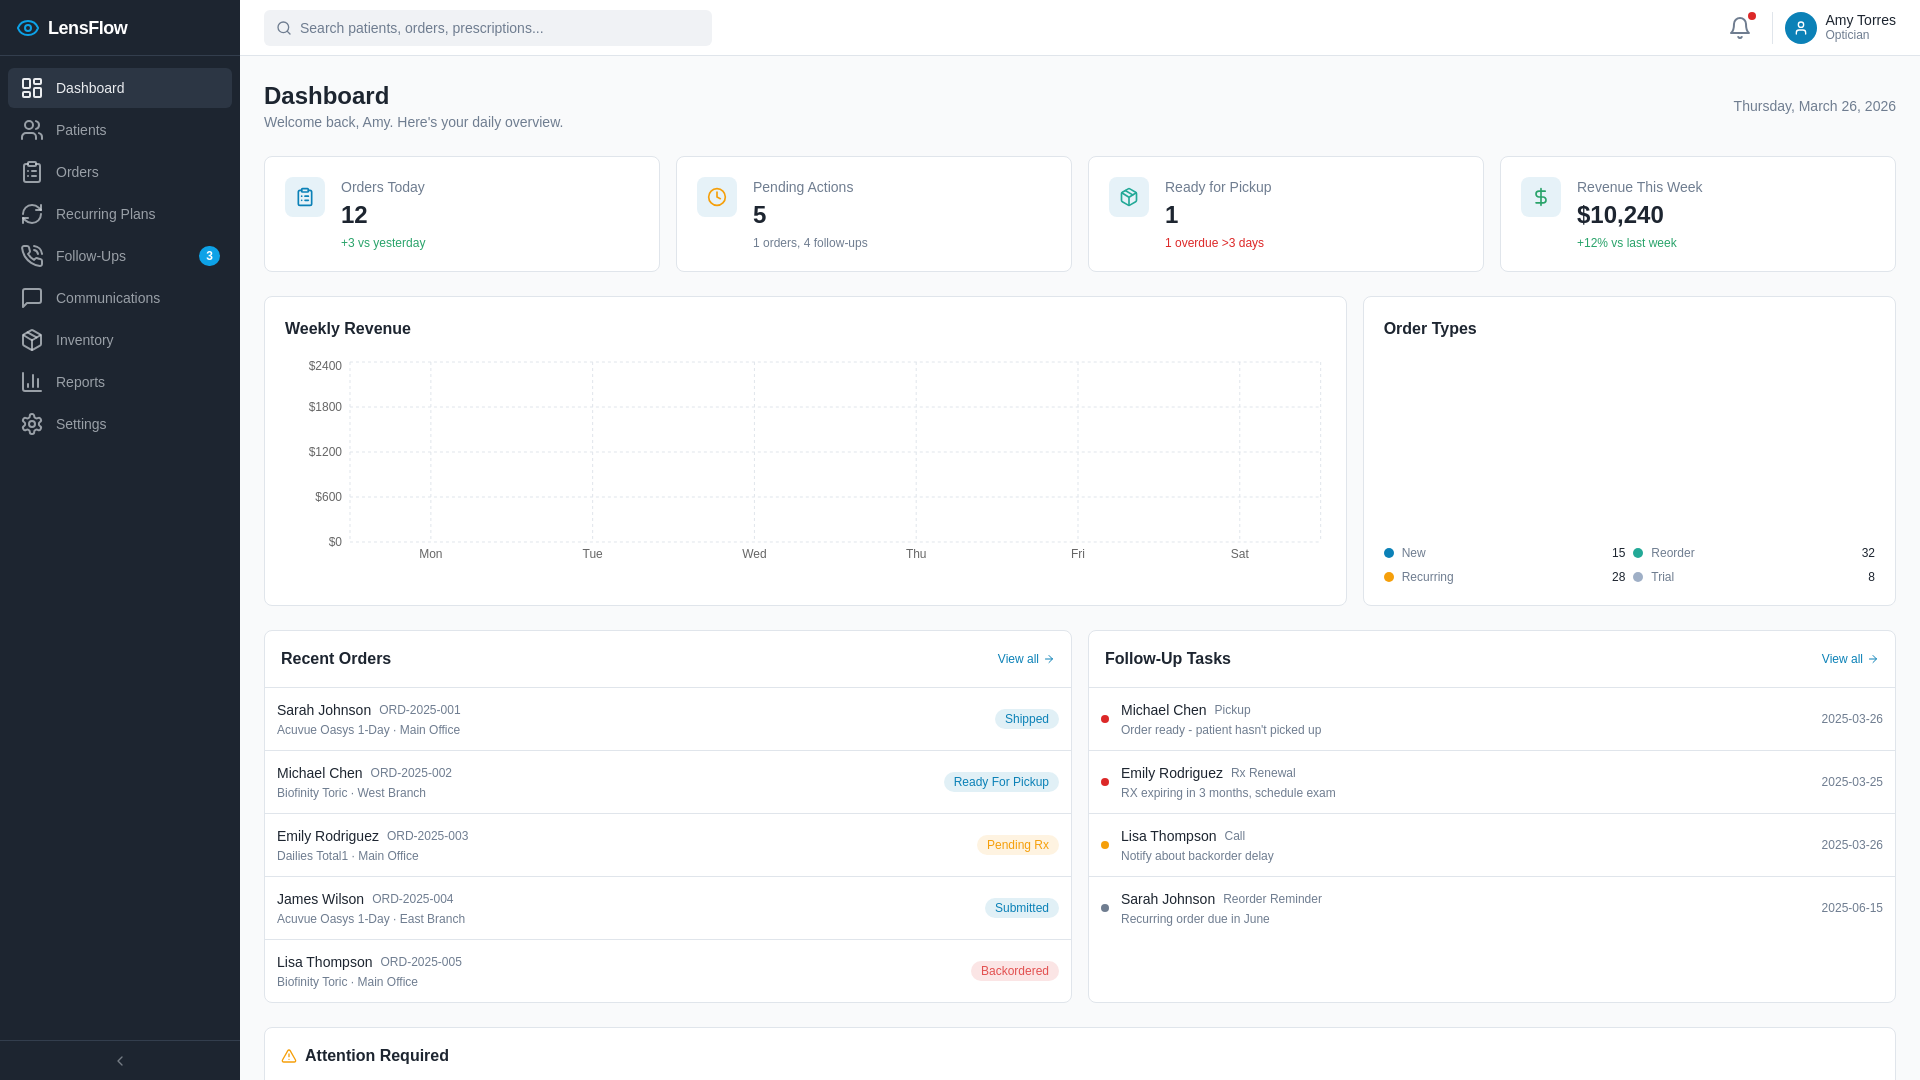View all Follow-Up Tasks link

click(1850, 659)
